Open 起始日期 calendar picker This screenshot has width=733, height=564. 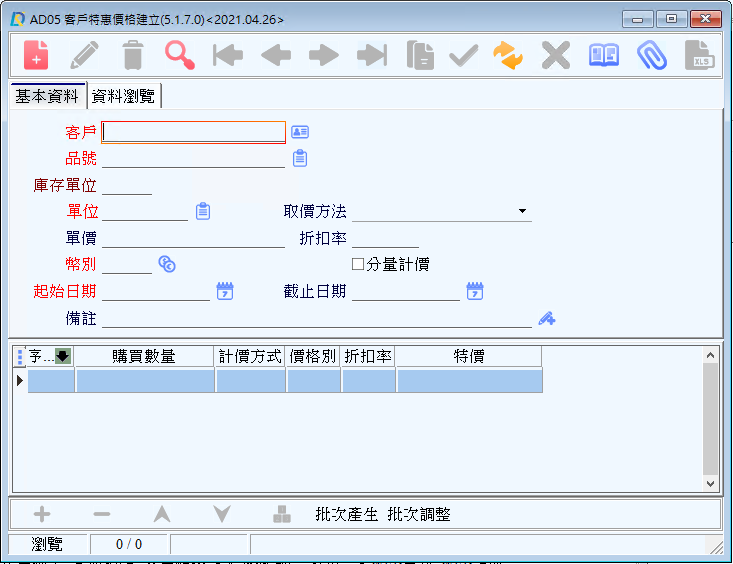point(225,291)
